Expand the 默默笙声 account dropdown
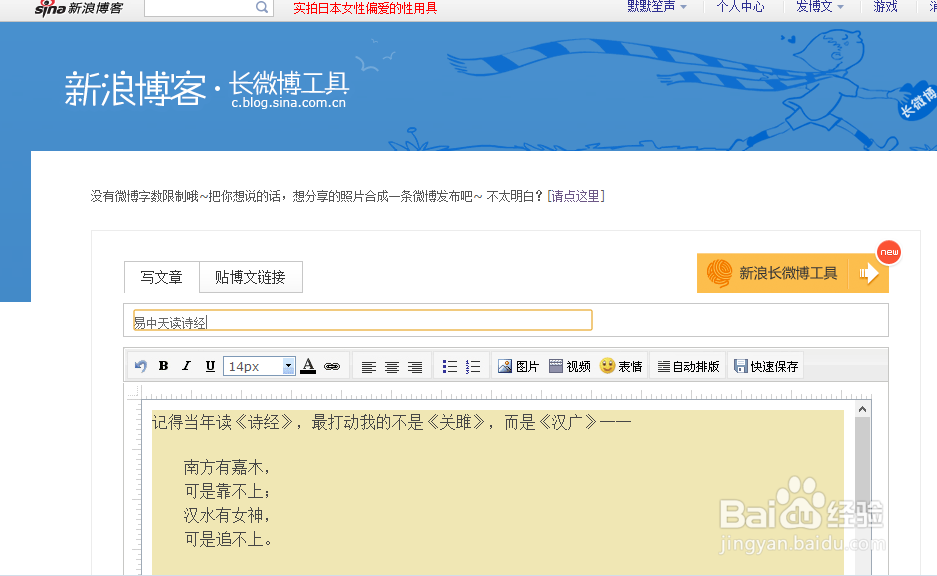Screen dimensions: 937x576 click(657, 7)
